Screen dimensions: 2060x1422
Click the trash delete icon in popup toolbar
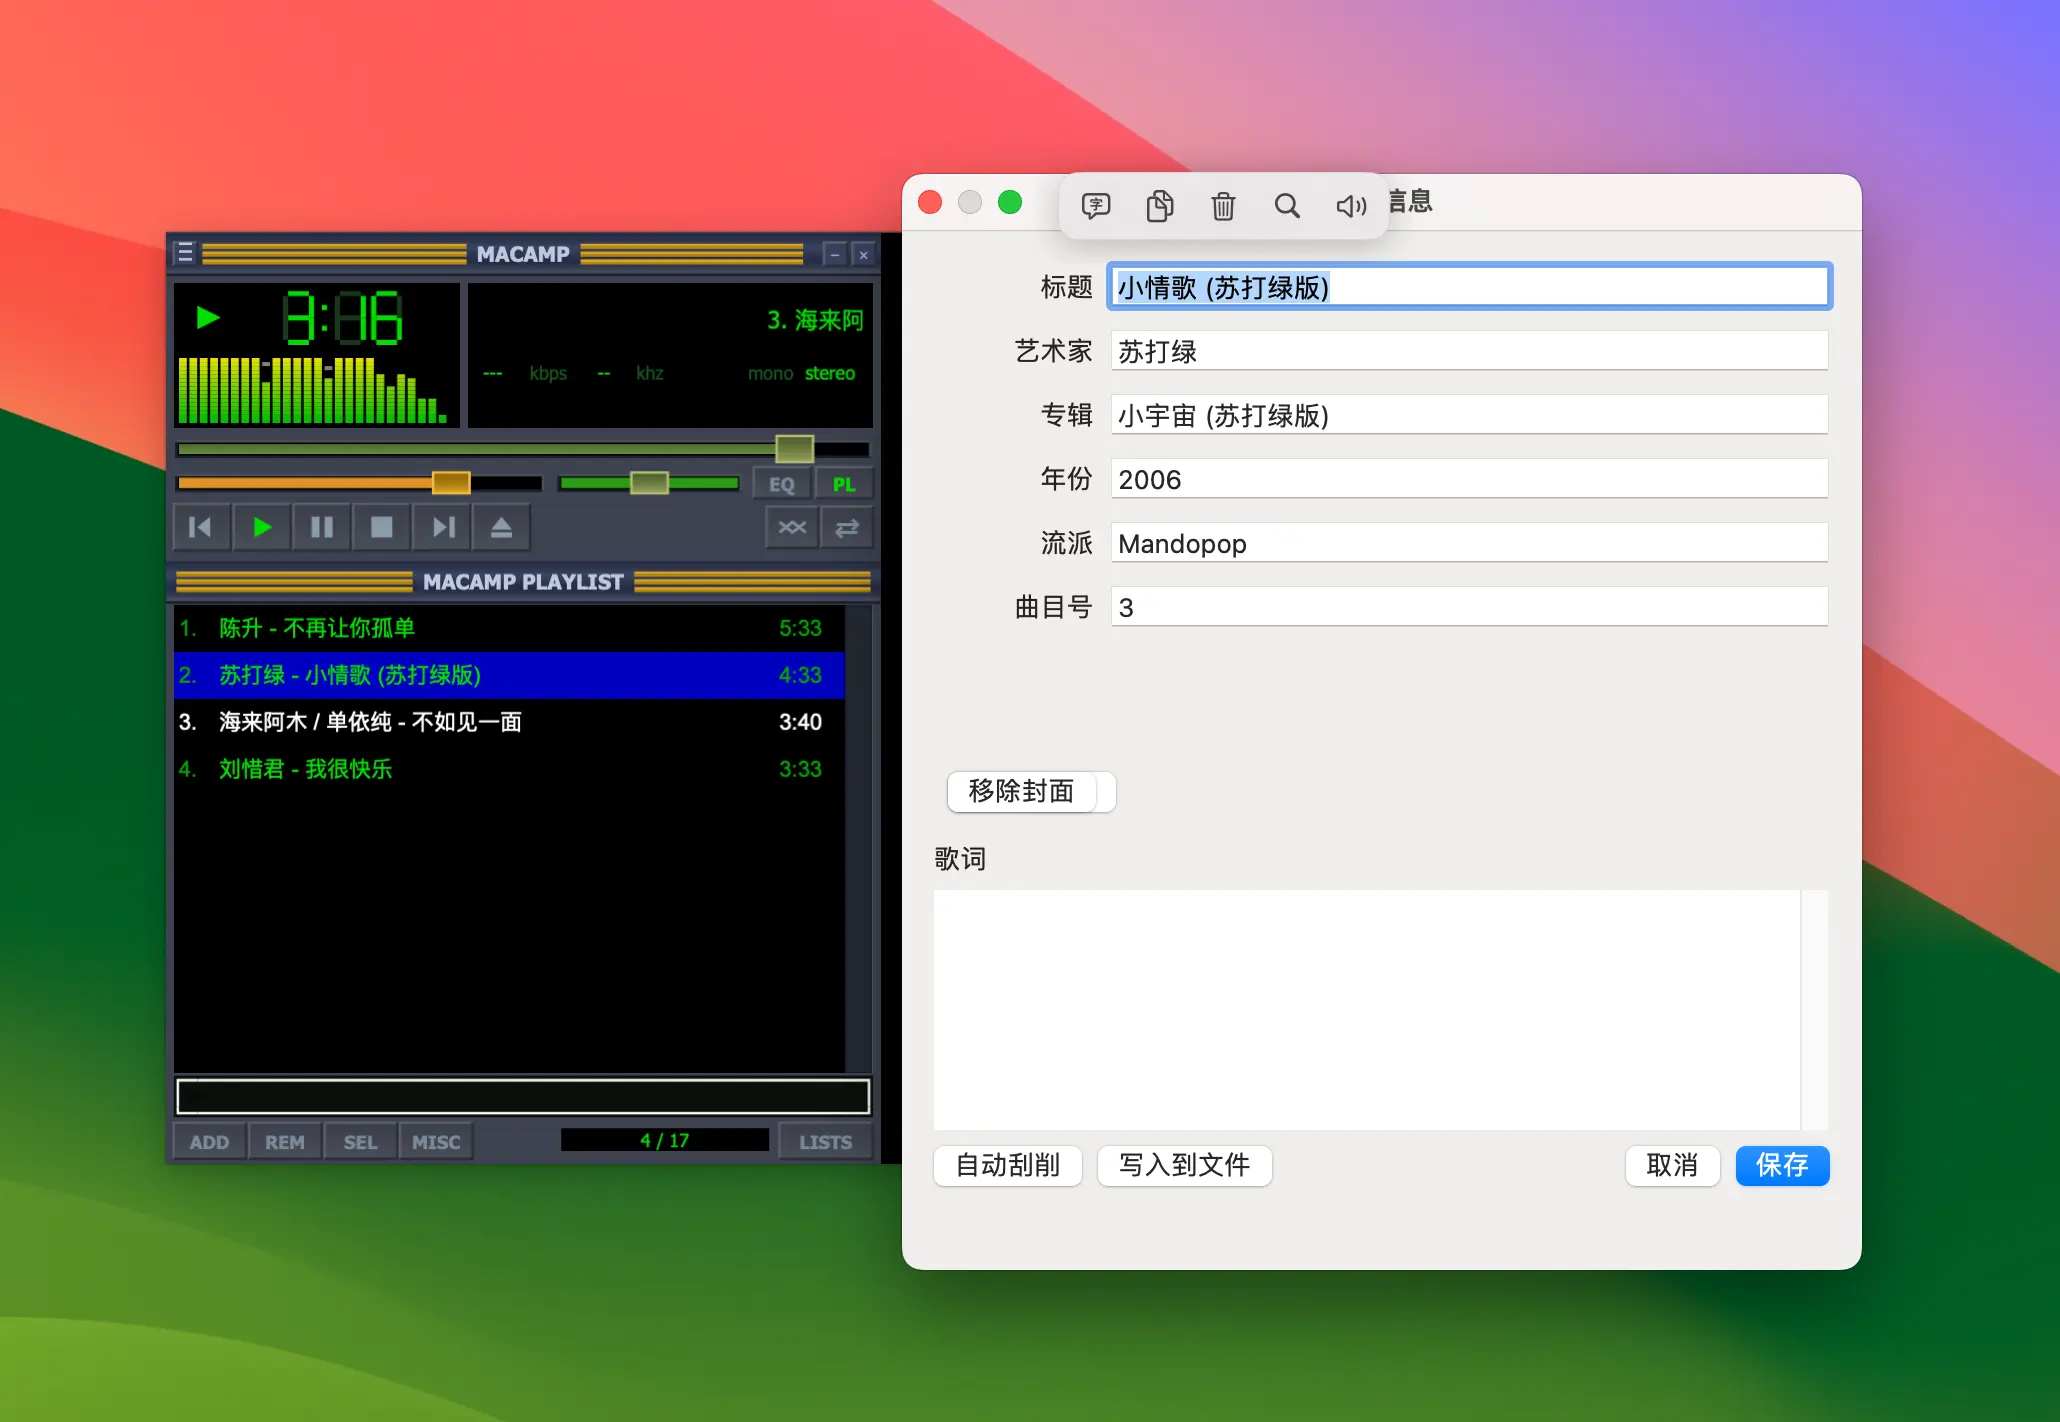coord(1224,206)
